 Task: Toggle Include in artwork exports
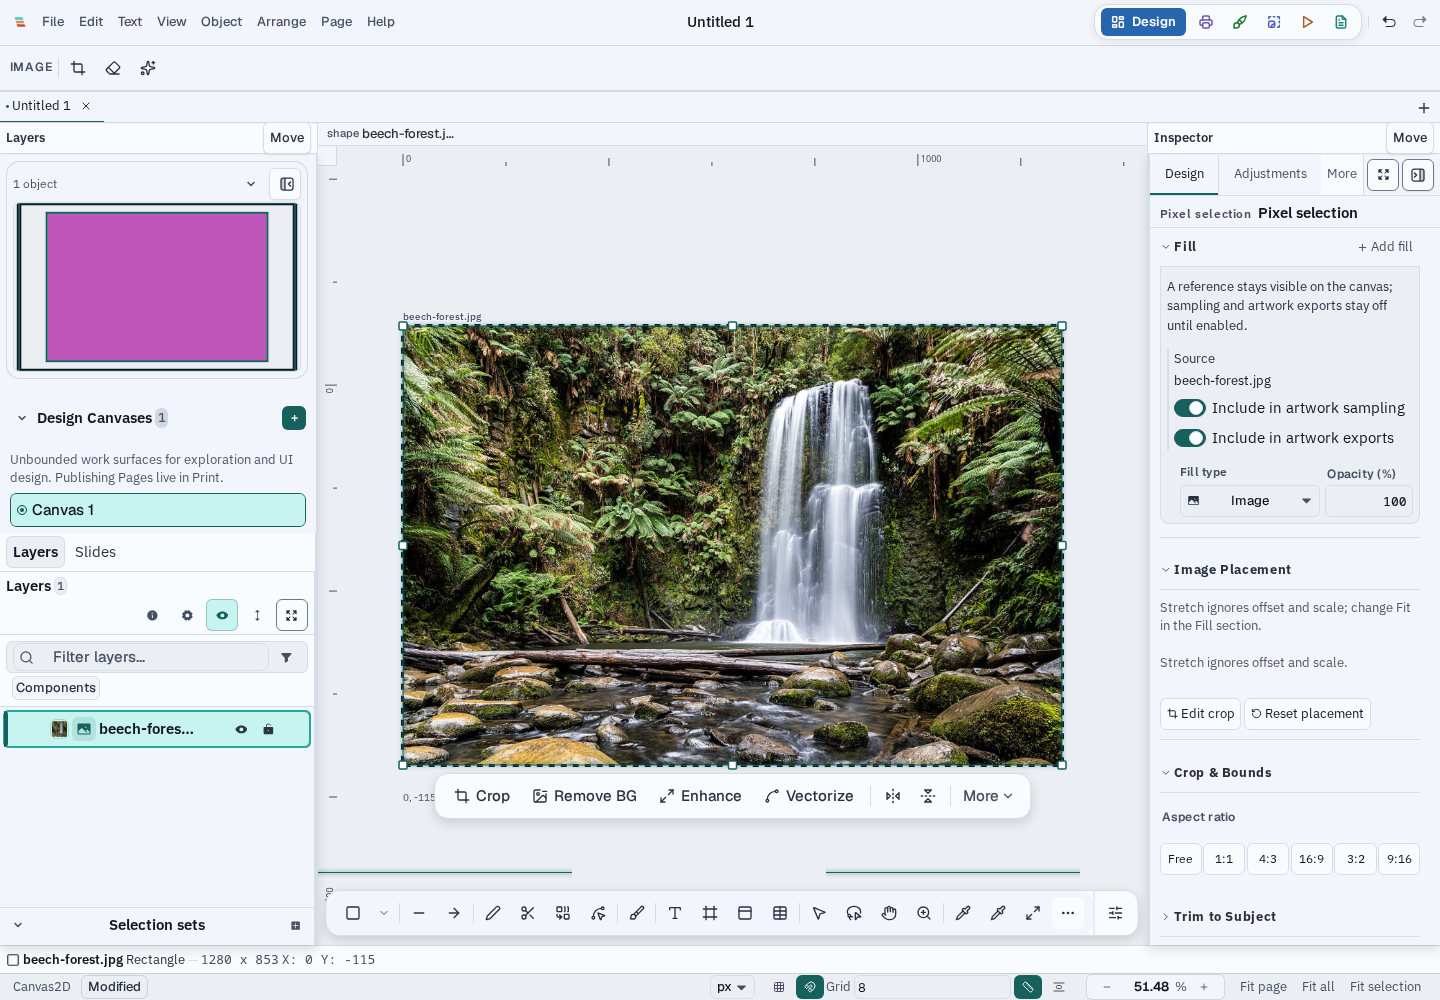coord(1190,438)
